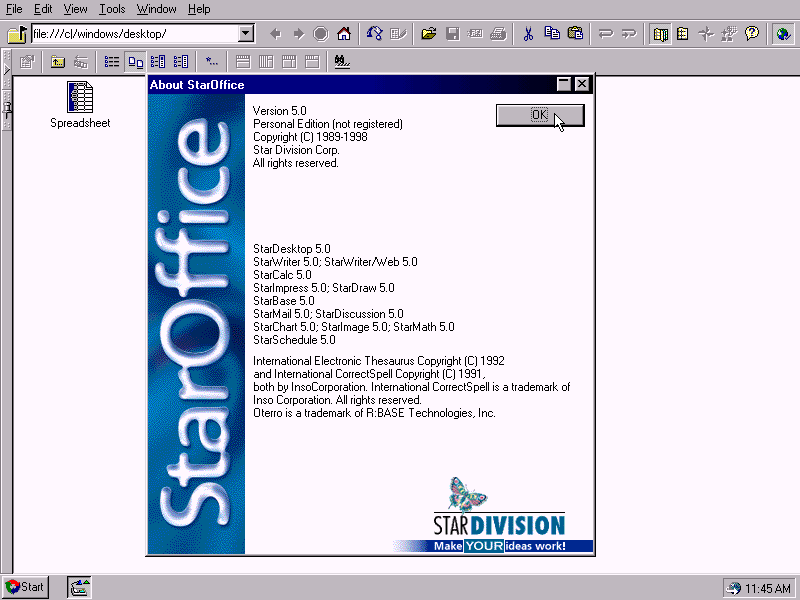Toggle the Online globe icon
The width and height of the screenshot is (800, 600).
(783, 34)
